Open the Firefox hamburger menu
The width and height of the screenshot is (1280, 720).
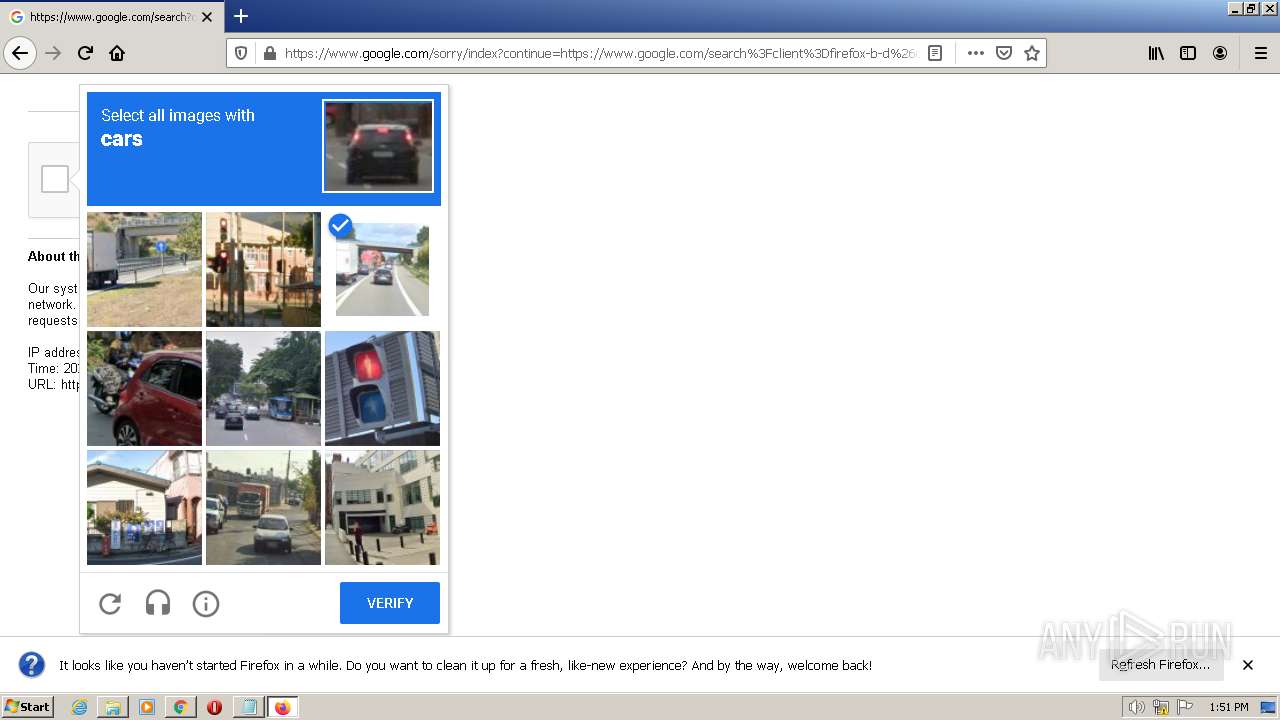(1261, 53)
